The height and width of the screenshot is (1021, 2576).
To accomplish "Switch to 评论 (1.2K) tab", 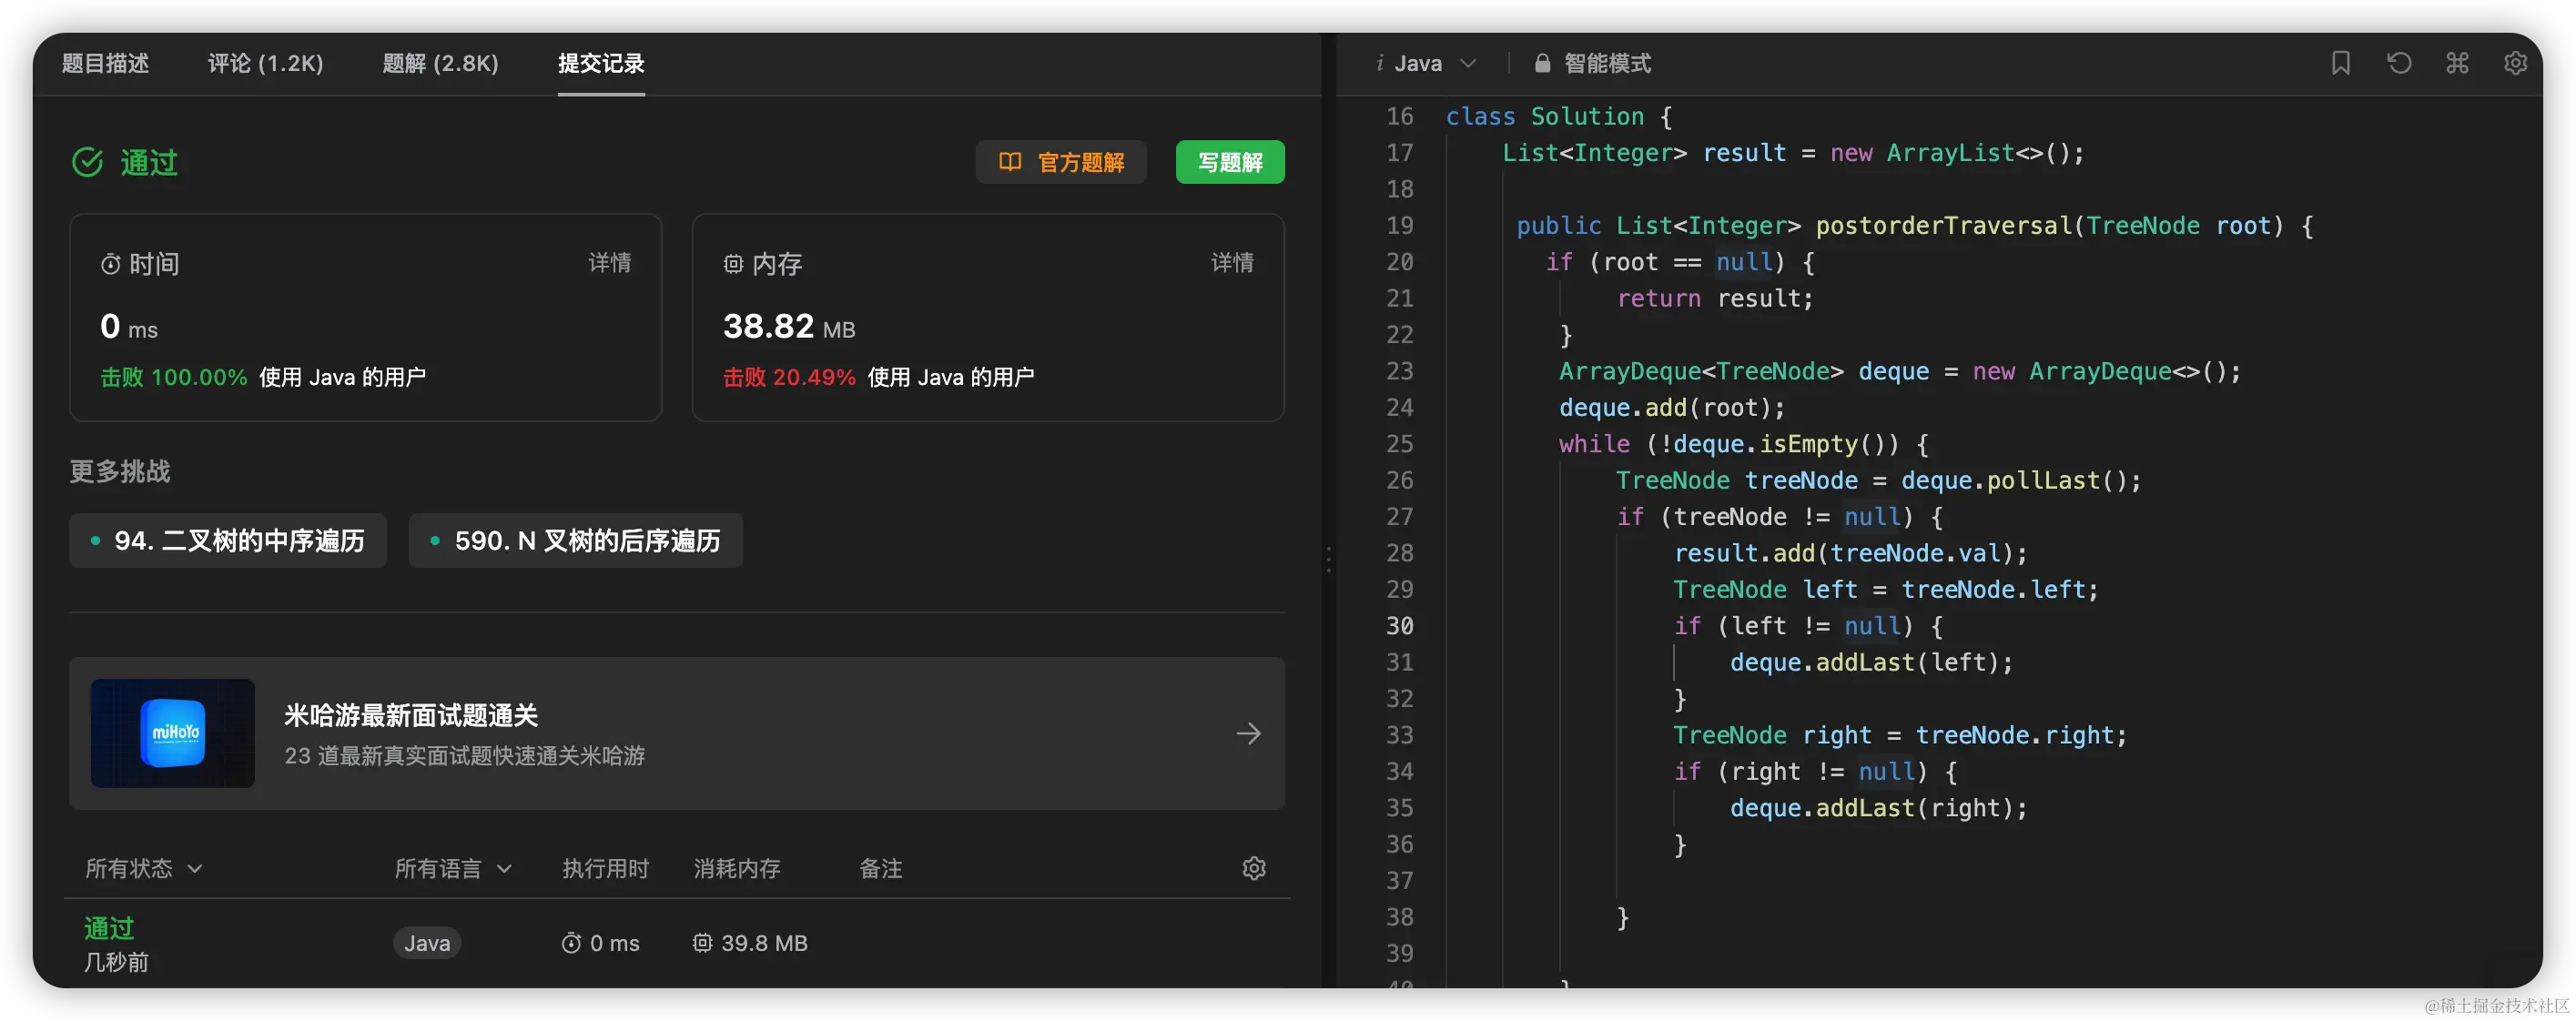I will [265, 64].
